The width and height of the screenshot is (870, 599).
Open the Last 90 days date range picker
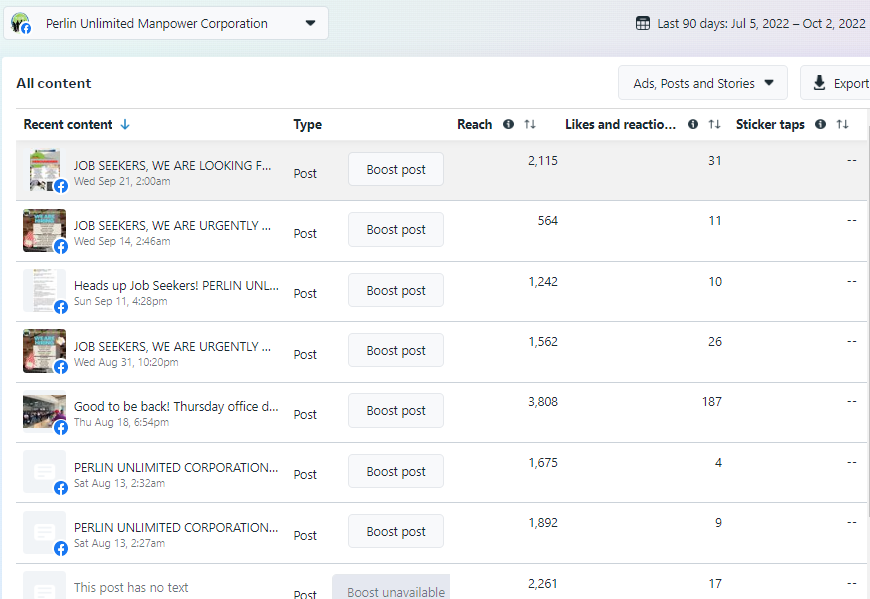point(750,23)
